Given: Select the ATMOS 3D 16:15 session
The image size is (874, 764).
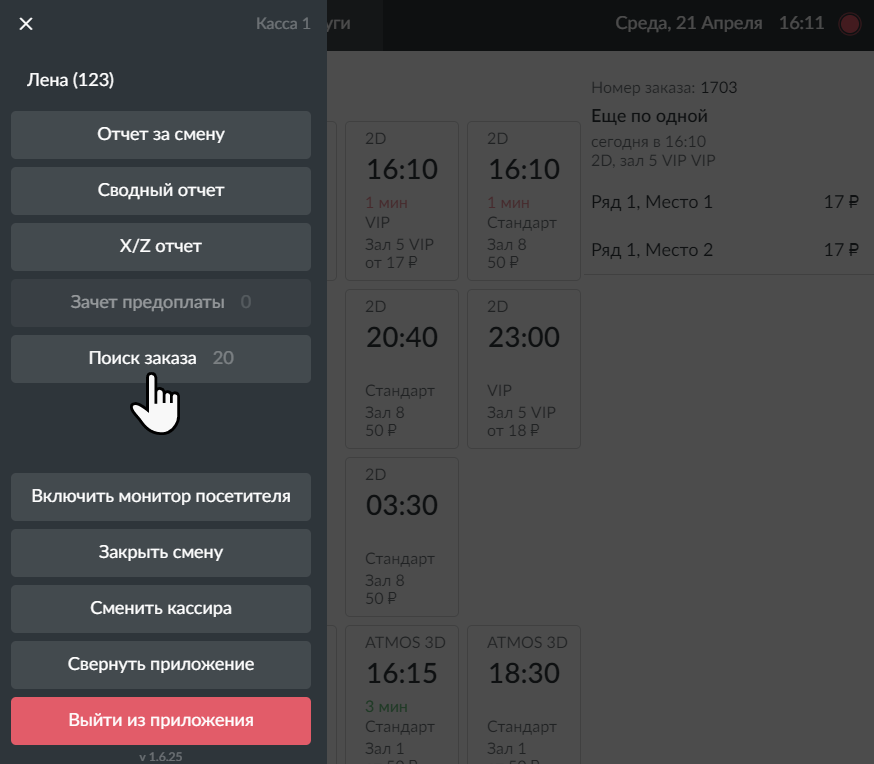Looking at the screenshot, I should click(x=402, y=695).
